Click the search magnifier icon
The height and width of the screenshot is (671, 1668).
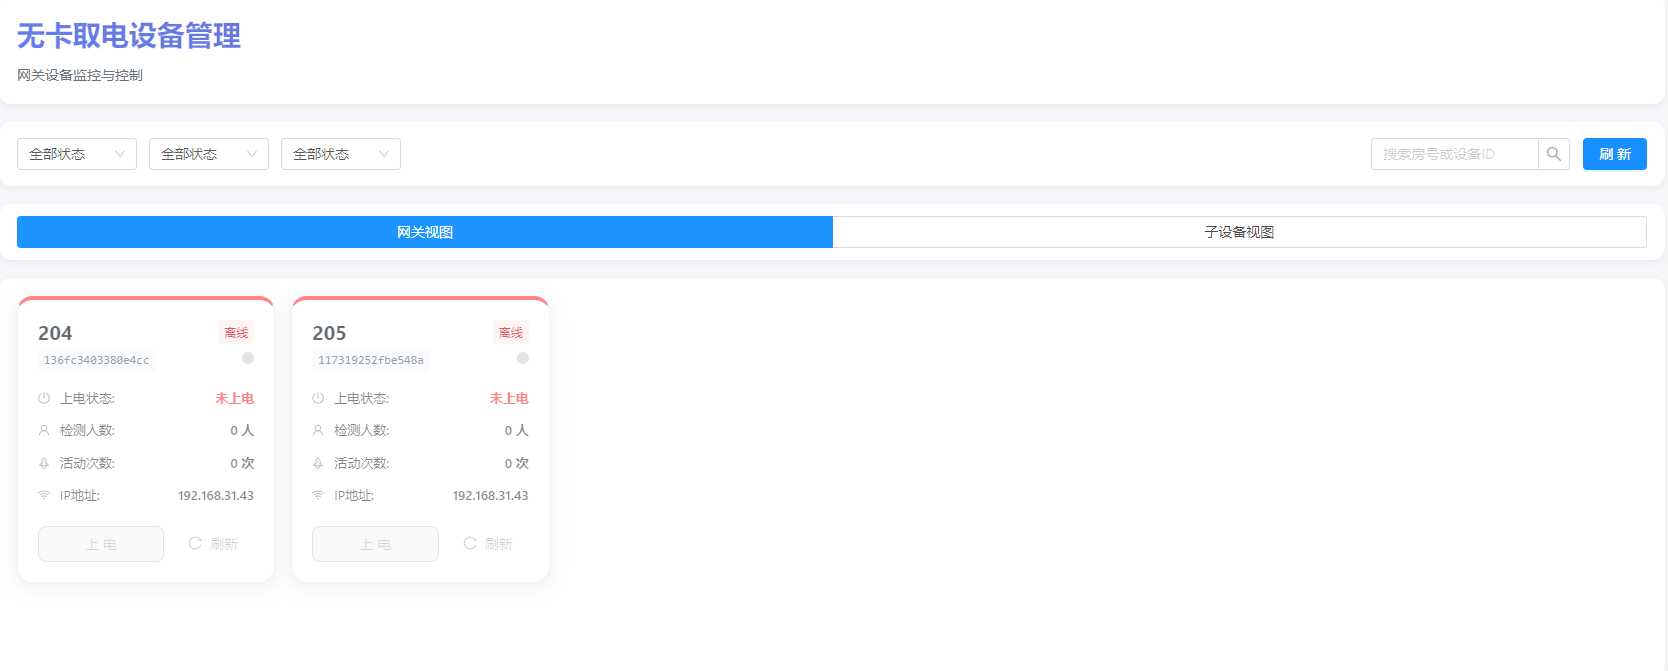pos(1553,154)
